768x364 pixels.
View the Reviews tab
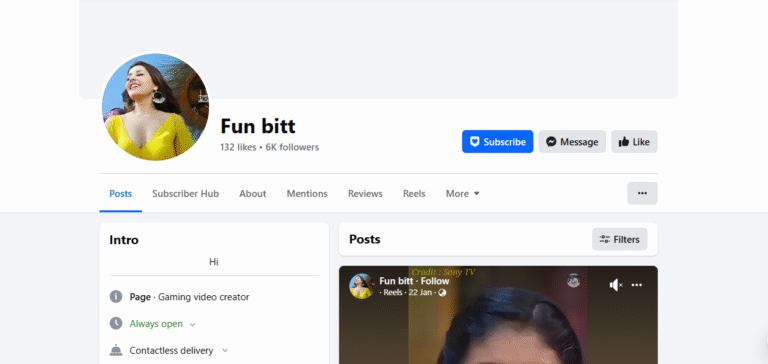pos(365,194)
